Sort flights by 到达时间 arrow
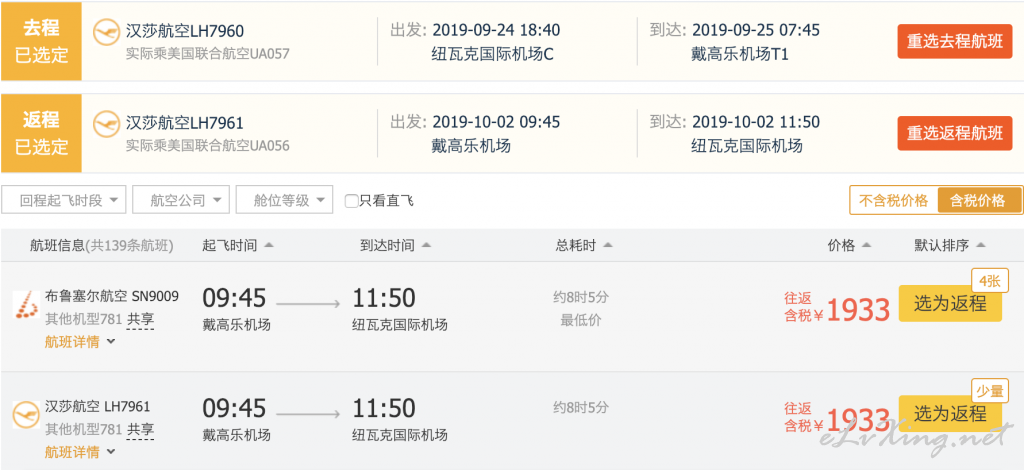 tap(427, 246)
